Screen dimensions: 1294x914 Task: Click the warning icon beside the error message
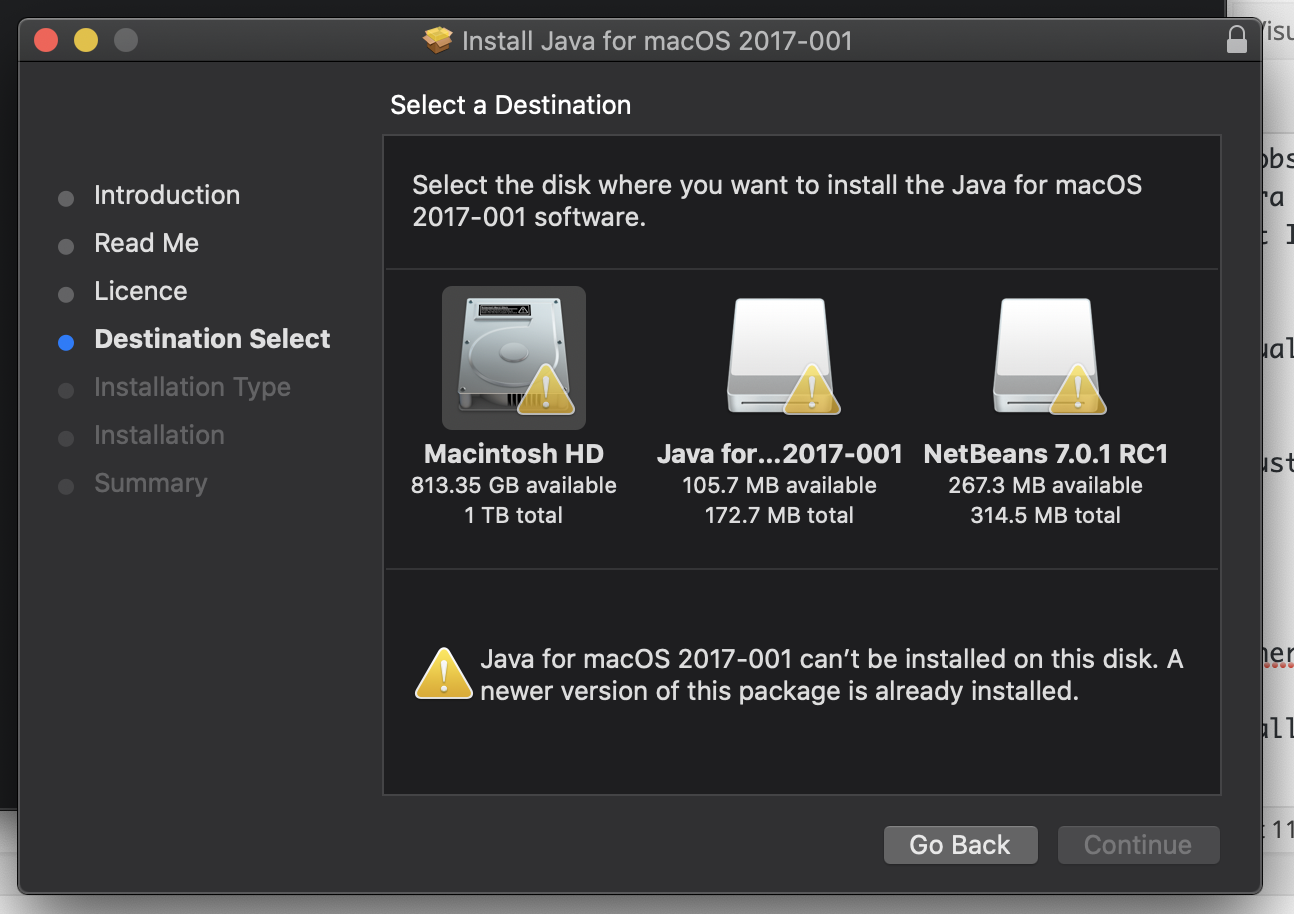point(444,673)
